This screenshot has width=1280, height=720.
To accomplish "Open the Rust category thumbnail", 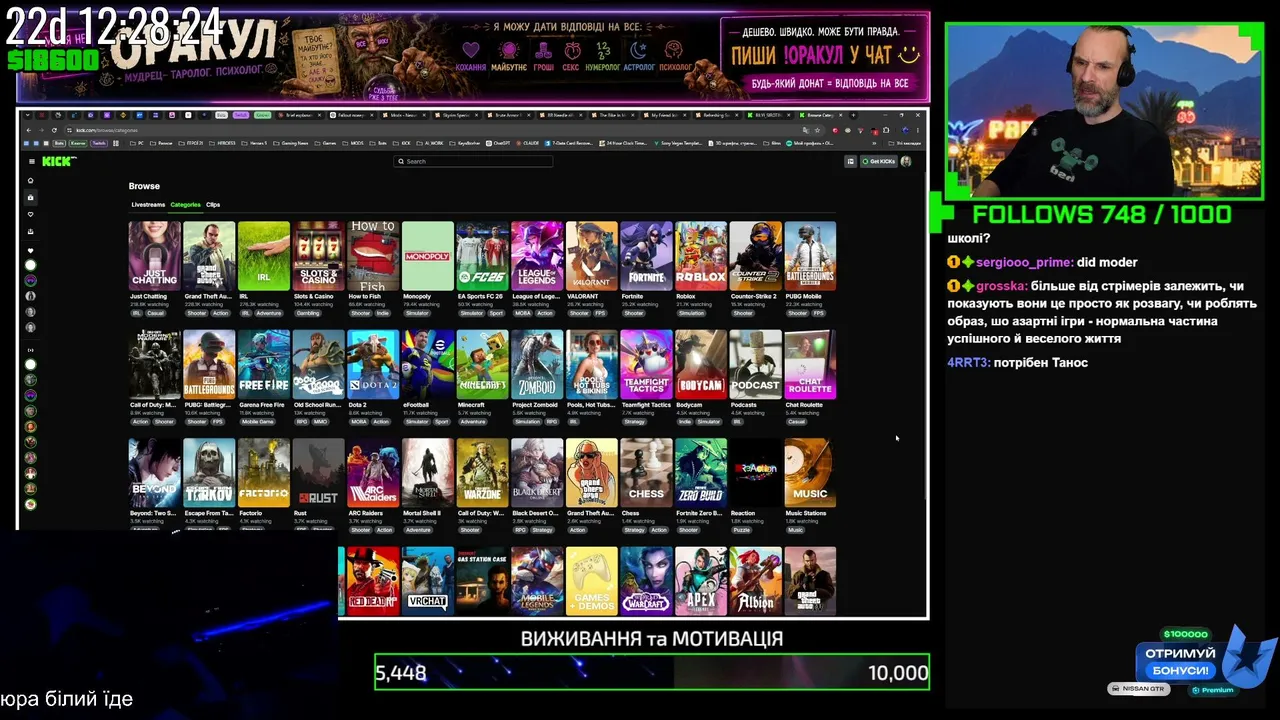I will 318,473.
